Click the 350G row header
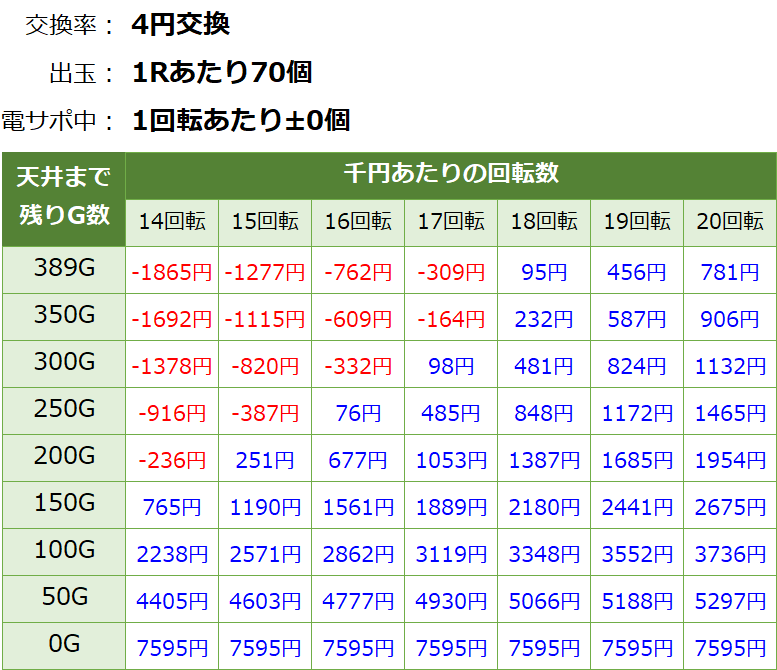Image resolution: width=777 pixels, height=670 pixels. pos(64,317)
